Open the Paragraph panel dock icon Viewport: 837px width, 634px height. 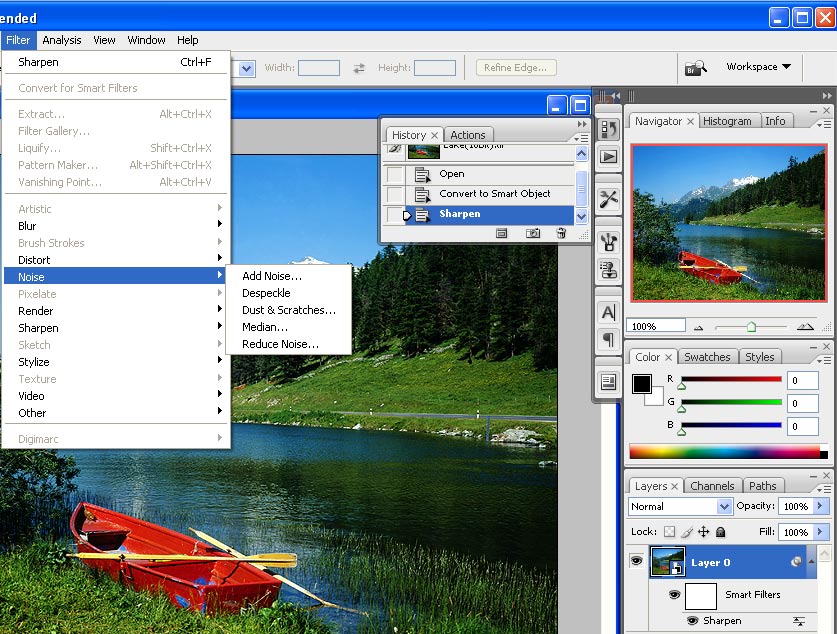[x=608, y=339]
